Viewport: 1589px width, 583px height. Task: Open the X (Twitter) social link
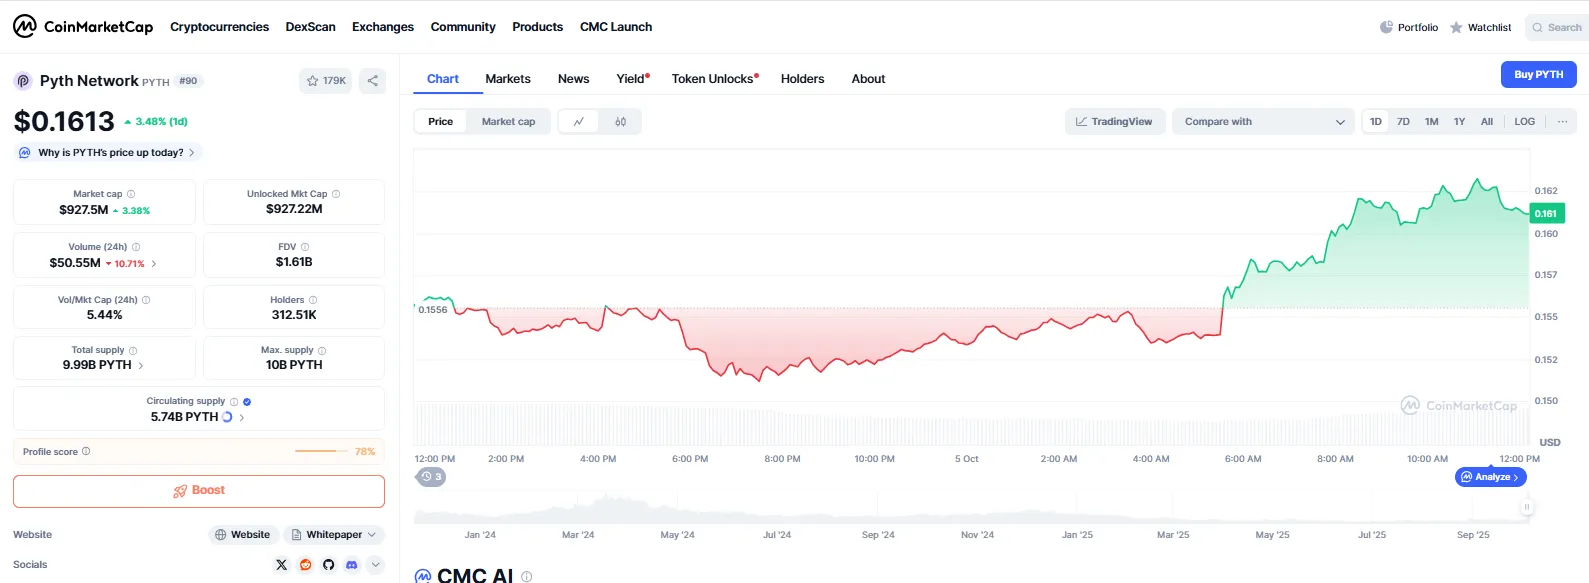281,565
